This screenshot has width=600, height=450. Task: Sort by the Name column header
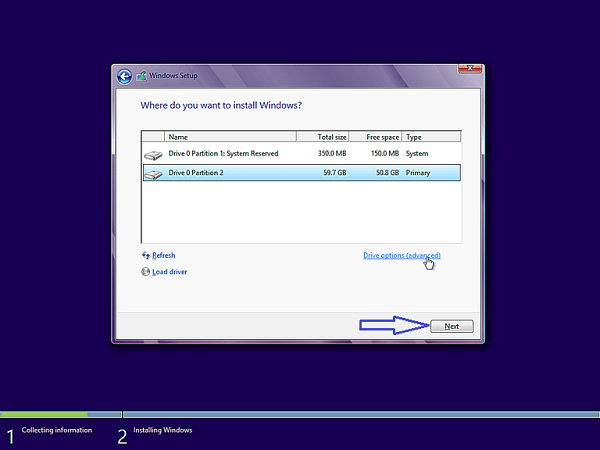230,137
